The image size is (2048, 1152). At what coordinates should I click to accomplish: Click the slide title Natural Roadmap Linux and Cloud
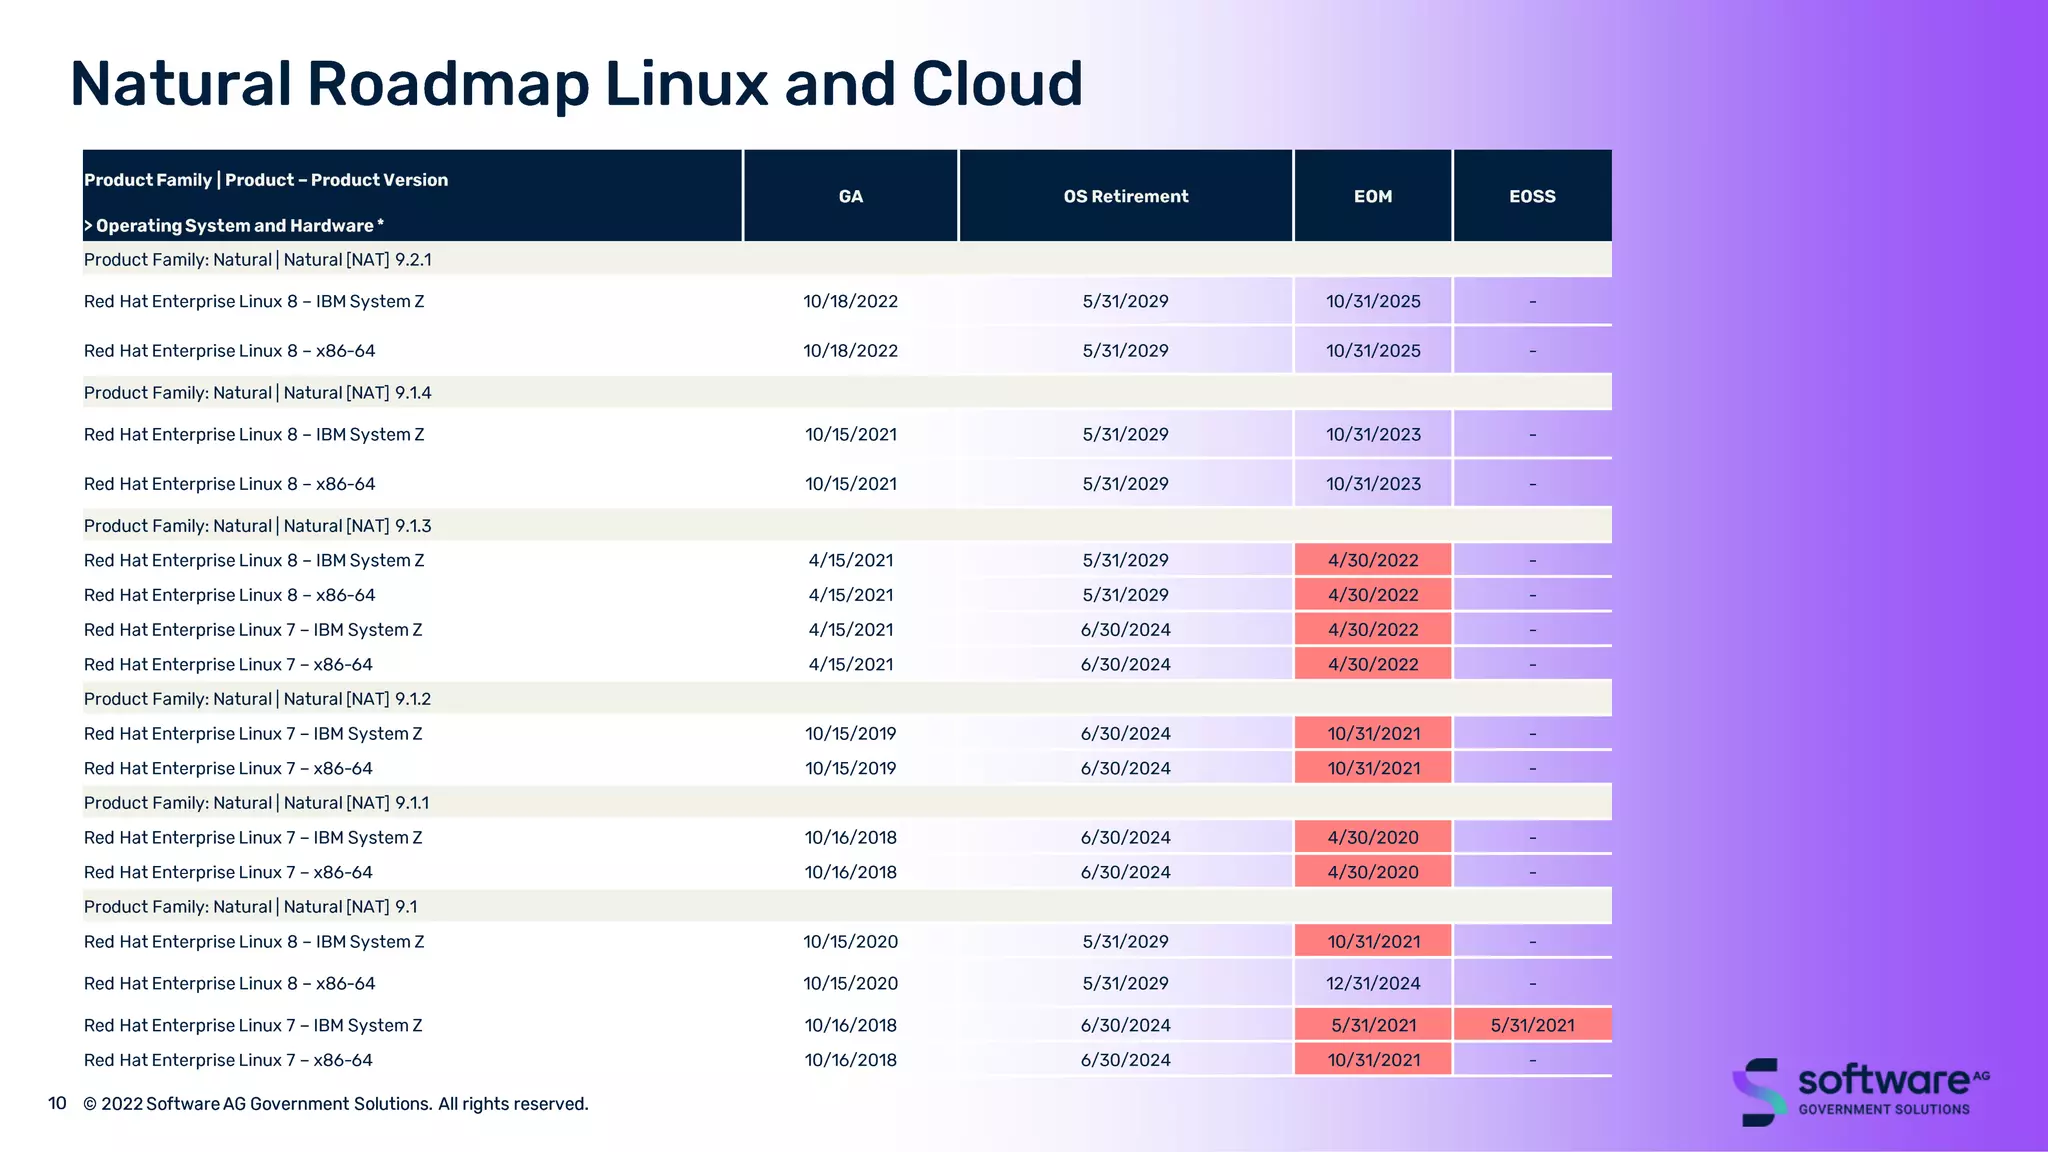tap(576, 83)
